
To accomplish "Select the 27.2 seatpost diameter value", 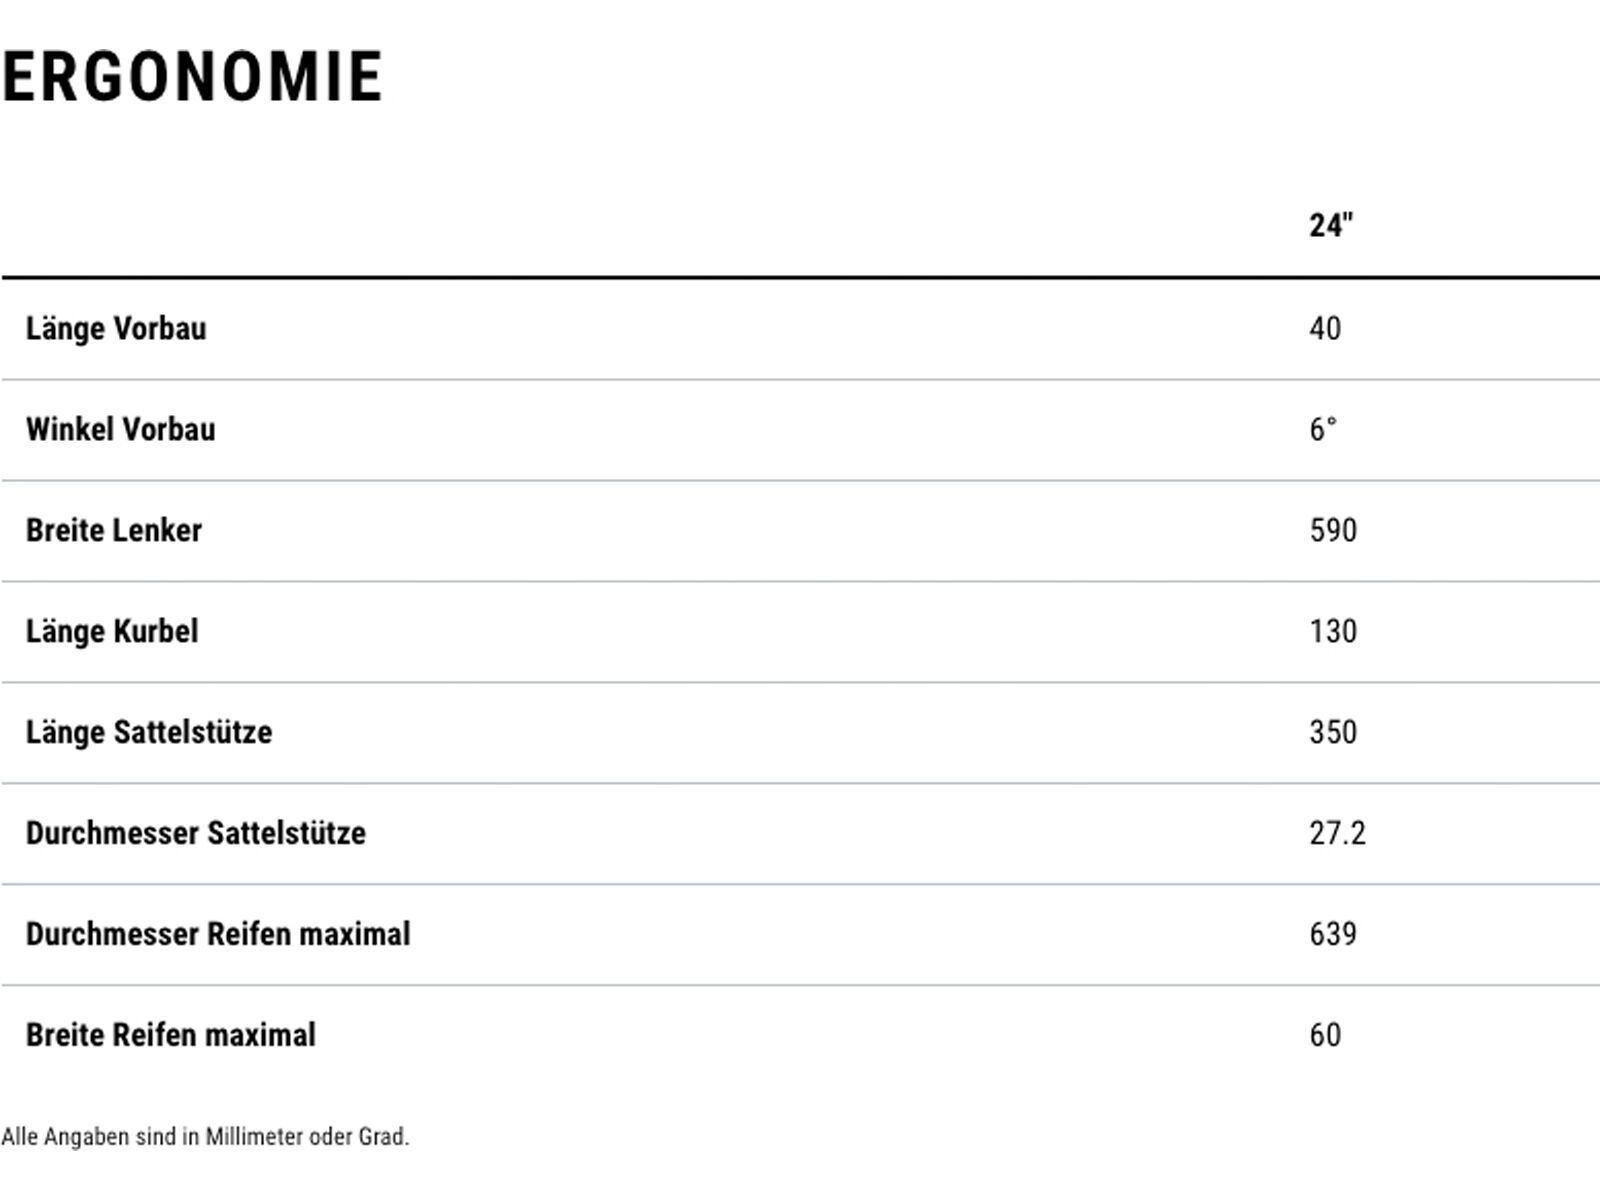I will 1337,834.
